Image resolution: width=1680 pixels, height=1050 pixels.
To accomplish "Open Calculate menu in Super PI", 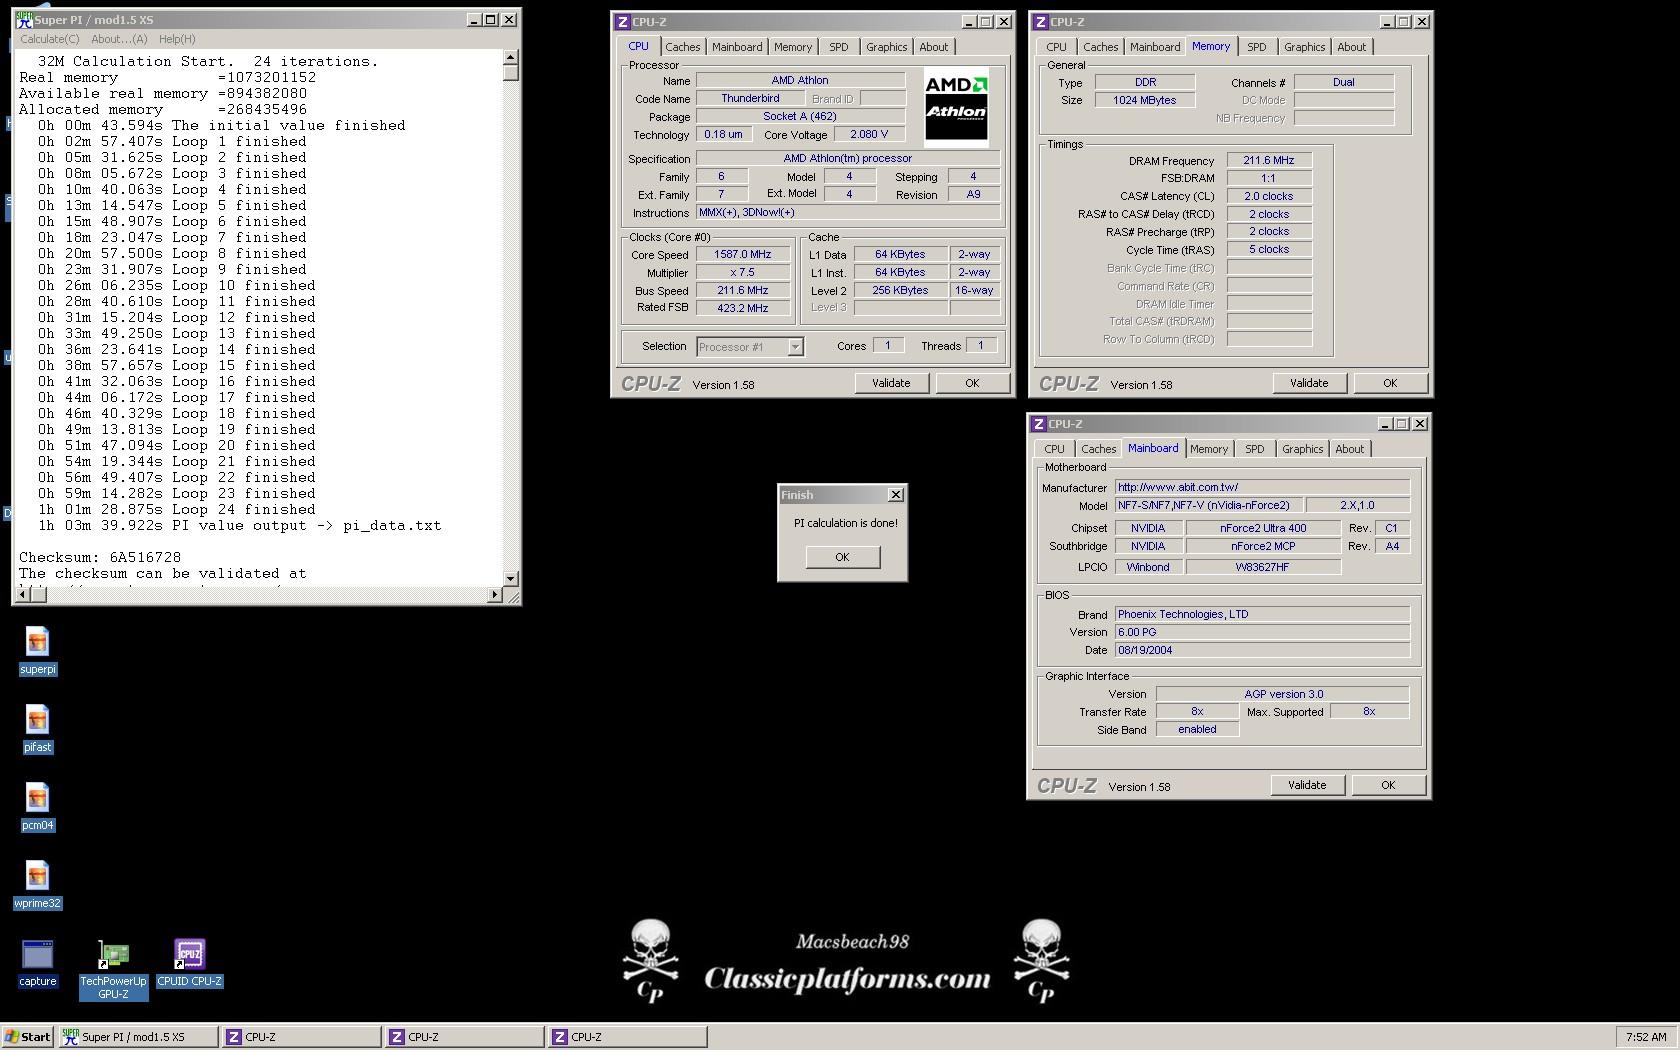I will coord(50,39).
